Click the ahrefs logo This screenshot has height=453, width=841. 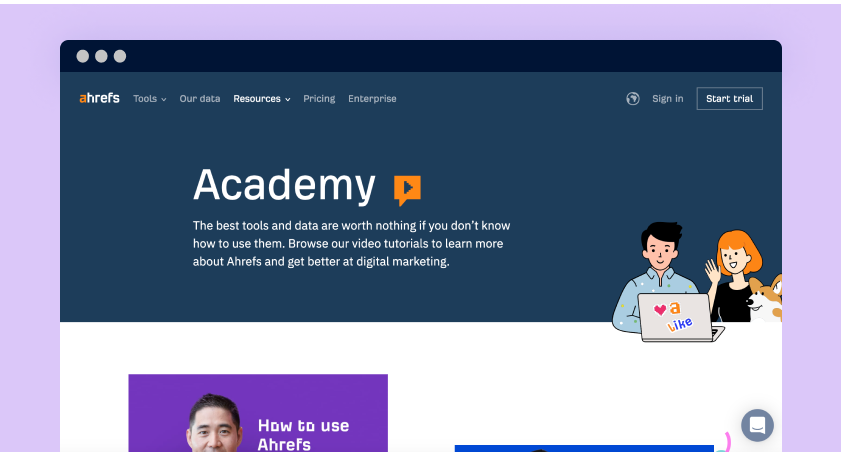coord(99,98)
